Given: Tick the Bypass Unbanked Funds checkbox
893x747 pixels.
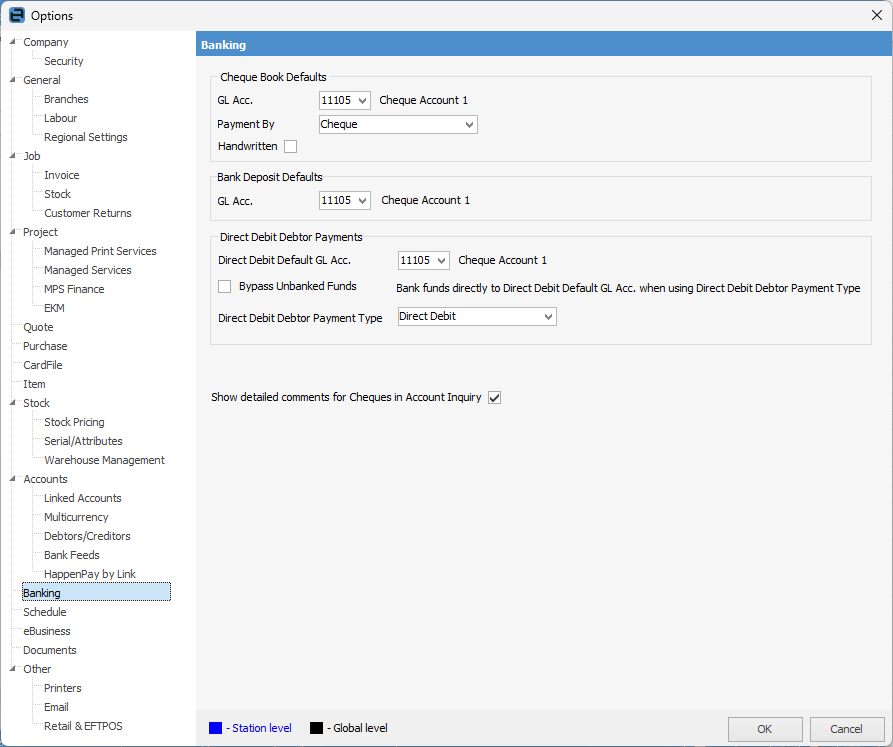Looking at the screenshot, I should coord(225,287).
